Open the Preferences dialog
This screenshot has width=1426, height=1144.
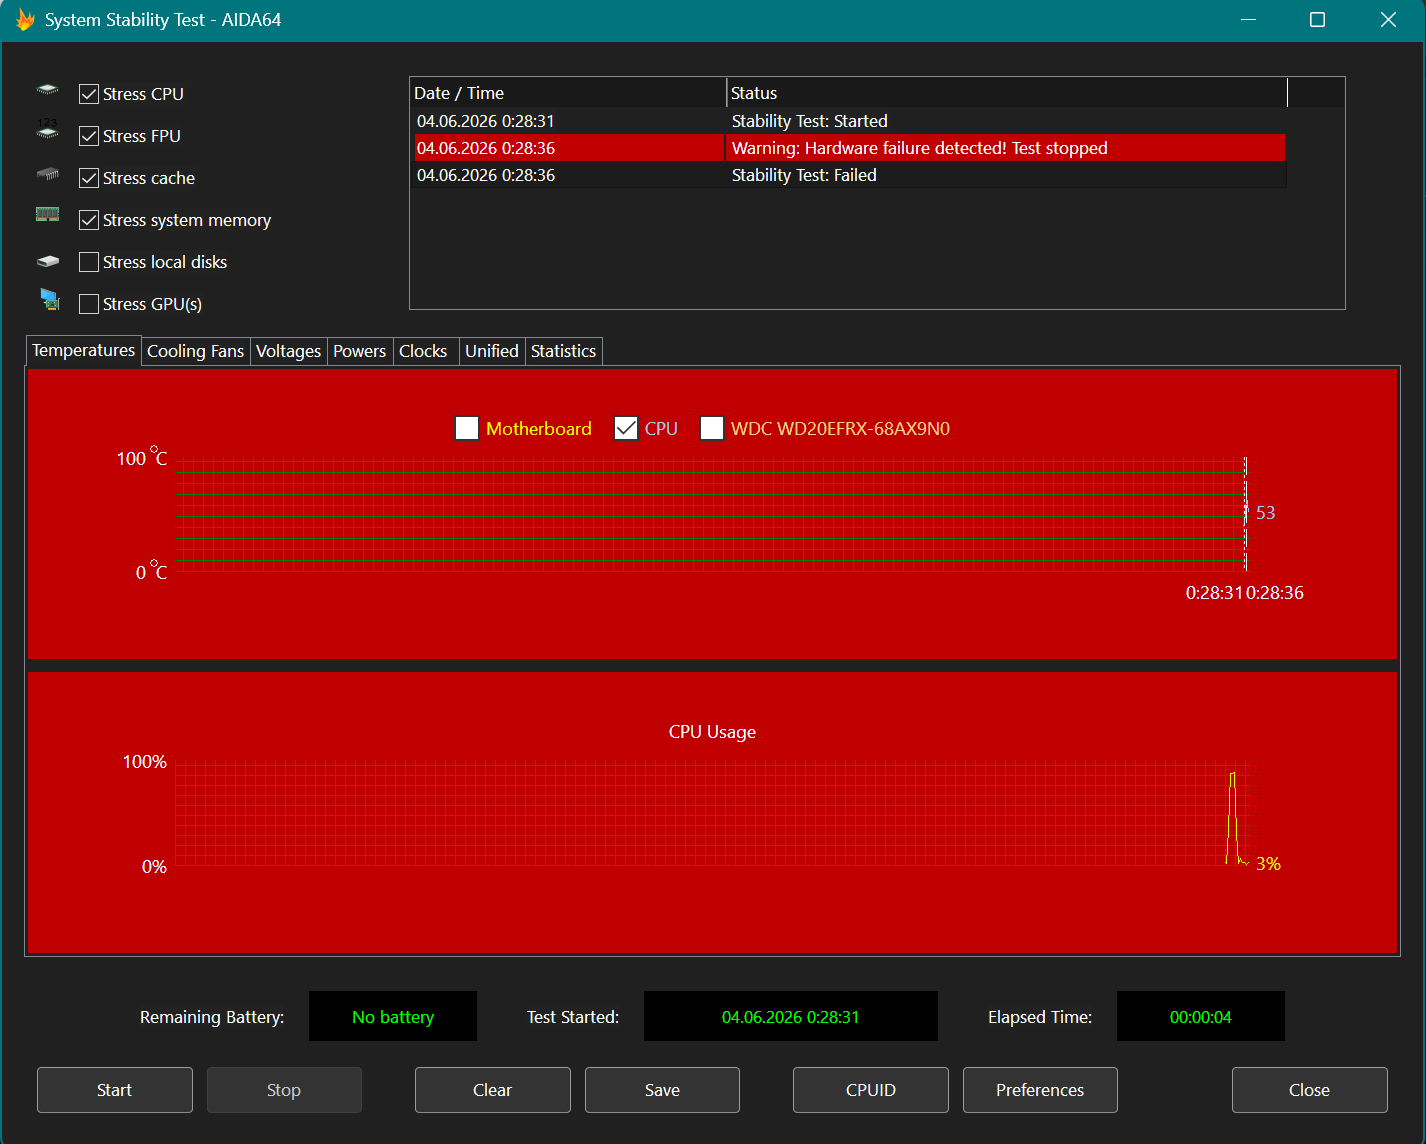(x=1040, y=1090)
